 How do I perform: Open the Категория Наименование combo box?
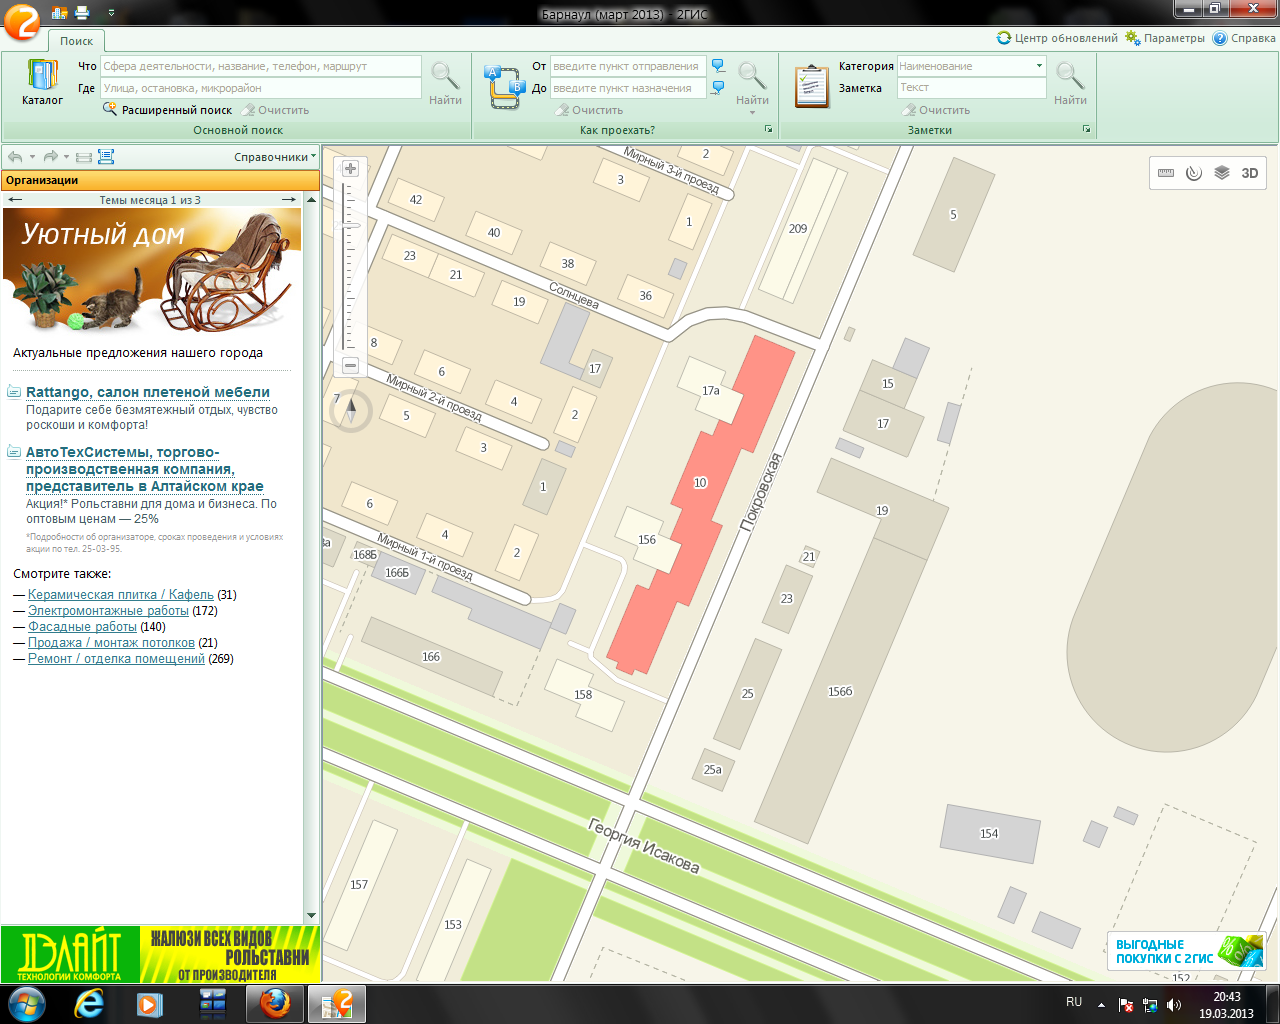[971, 66]
